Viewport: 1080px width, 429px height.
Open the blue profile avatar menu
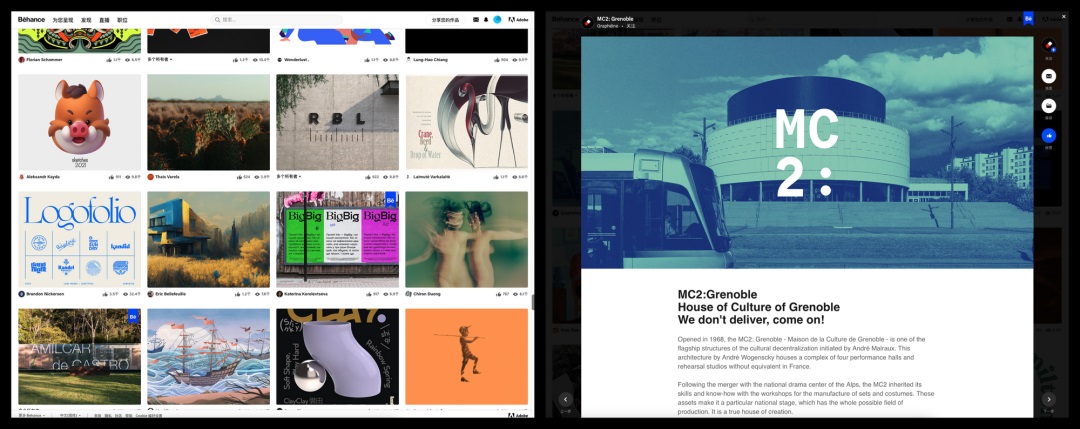pyautogui.click(x=497, y=20)
